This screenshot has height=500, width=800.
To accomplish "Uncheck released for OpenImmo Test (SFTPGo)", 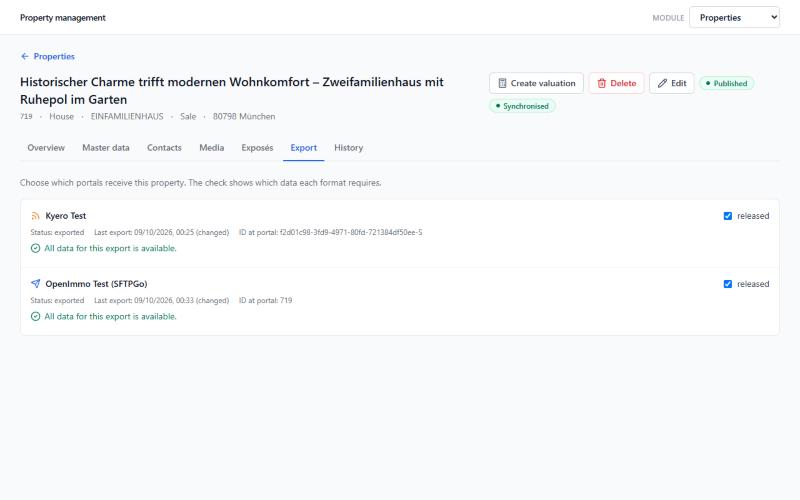I will point(728,284).
